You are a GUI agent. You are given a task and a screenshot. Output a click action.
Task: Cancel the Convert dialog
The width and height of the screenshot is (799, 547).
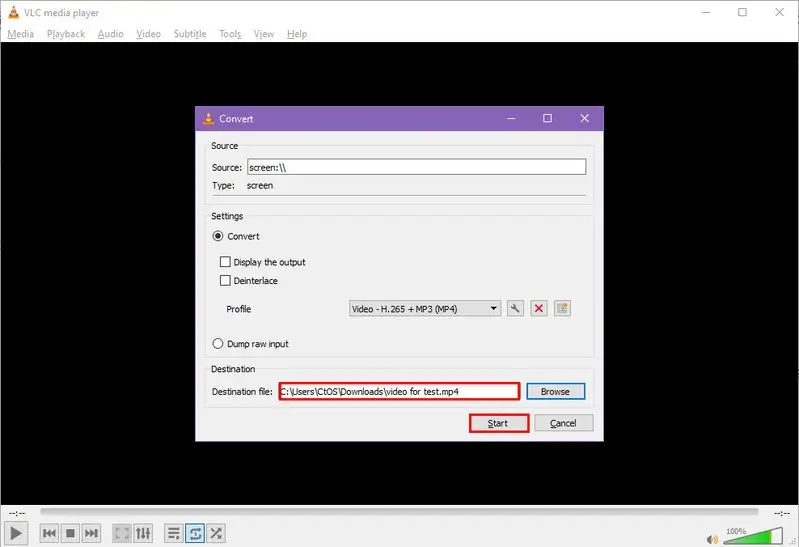[x=563, y=423]
